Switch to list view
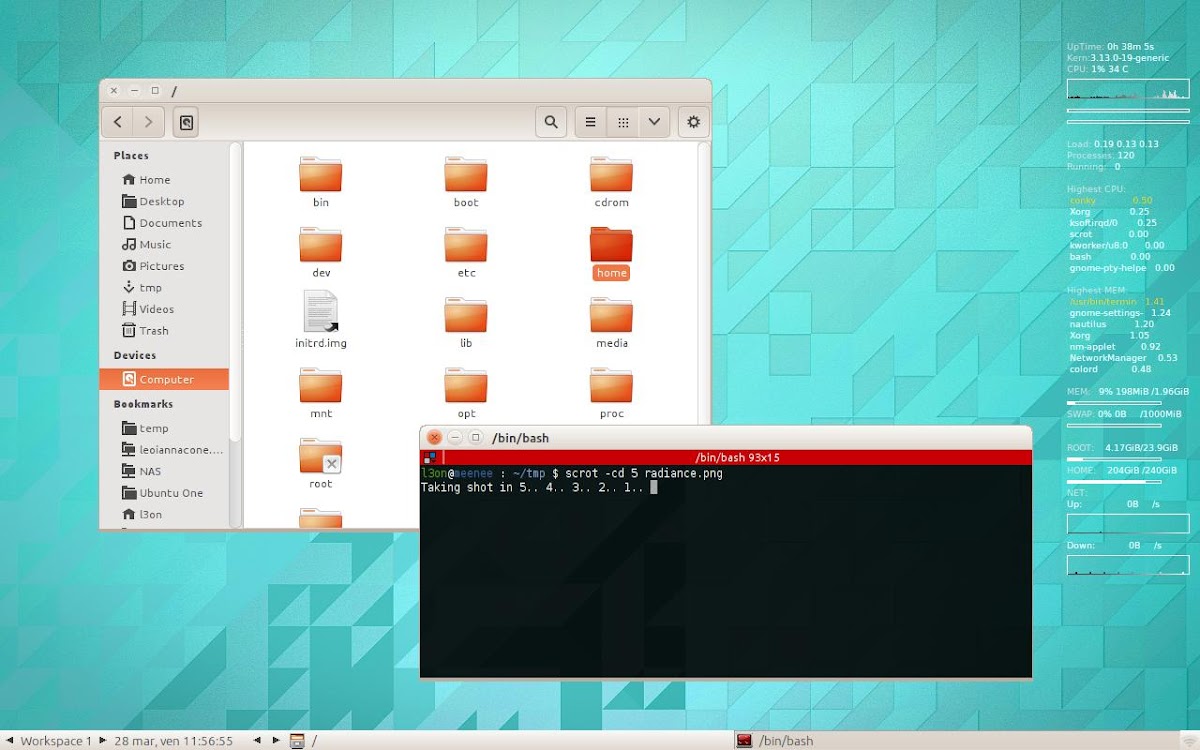The image size is (1200, 750). 590,122
